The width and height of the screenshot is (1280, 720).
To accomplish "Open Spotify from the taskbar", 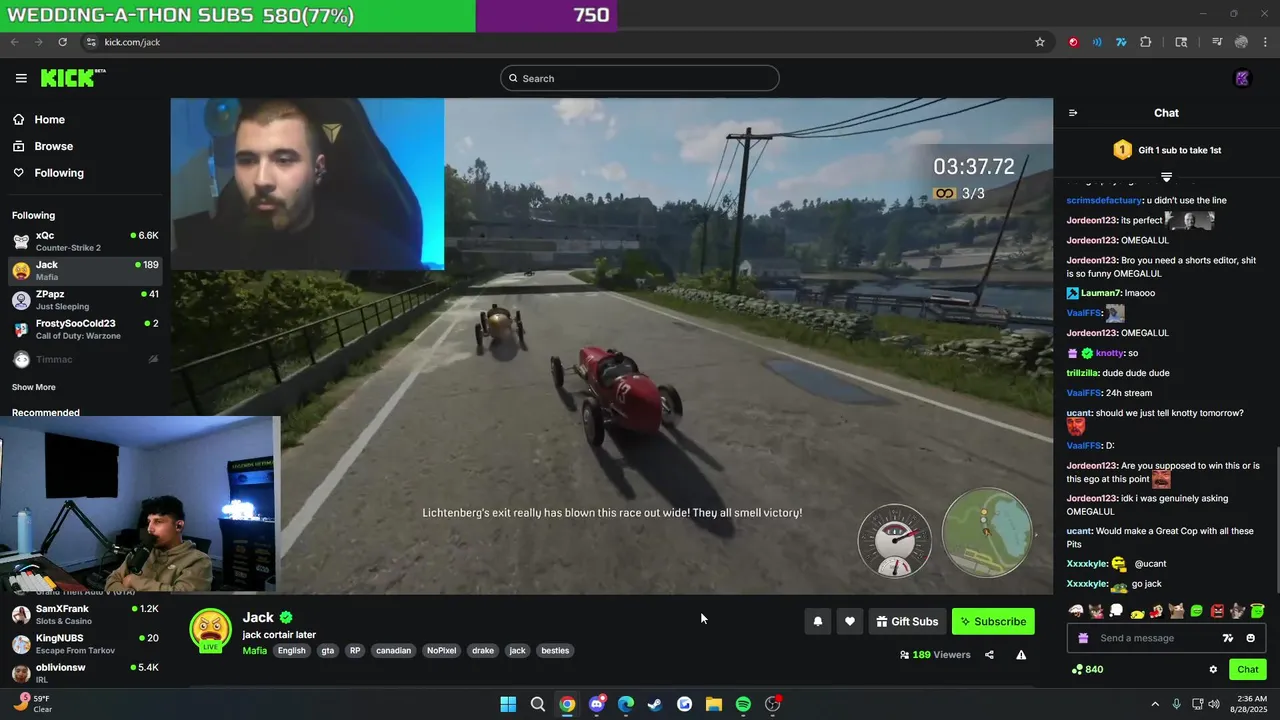I will tap(743, 704).
